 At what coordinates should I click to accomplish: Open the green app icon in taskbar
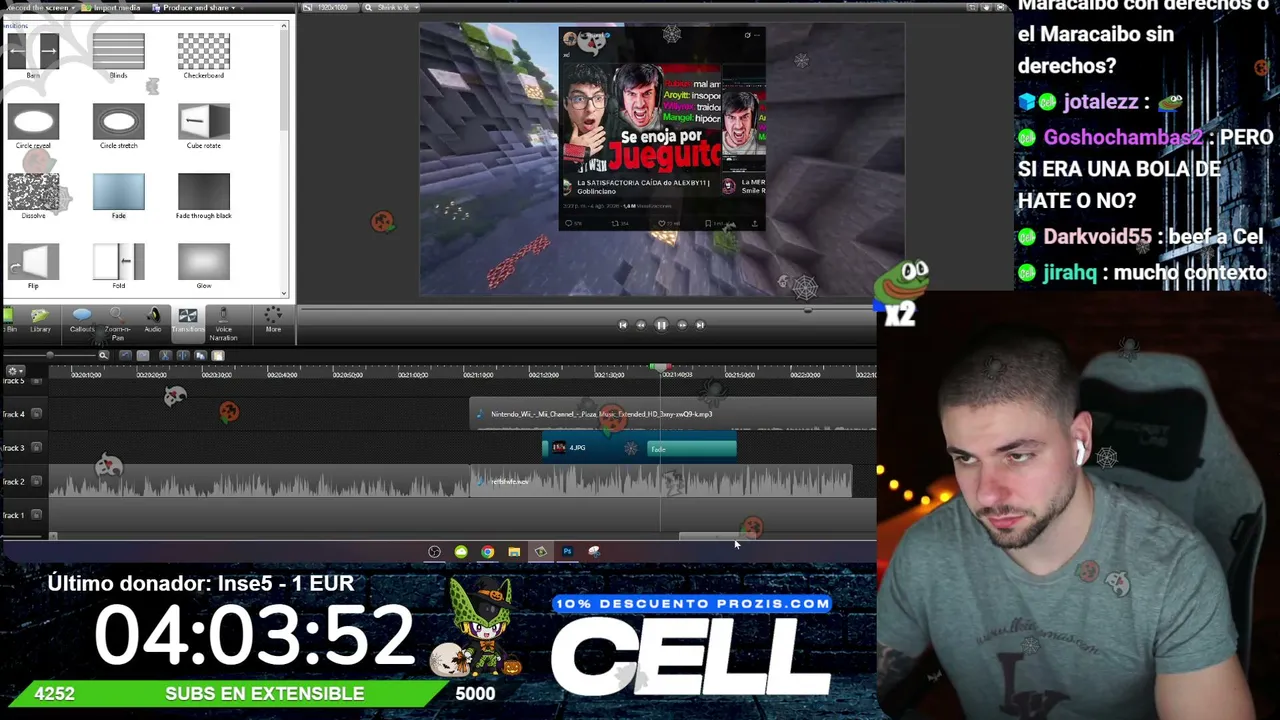point(461,552)
